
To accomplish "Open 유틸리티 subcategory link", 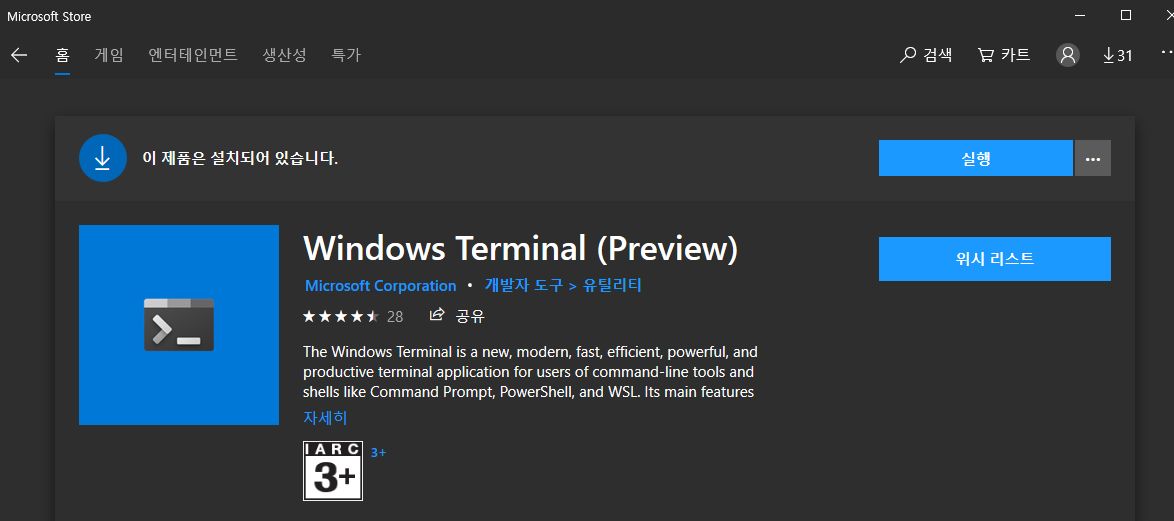I will pos(612,286).
